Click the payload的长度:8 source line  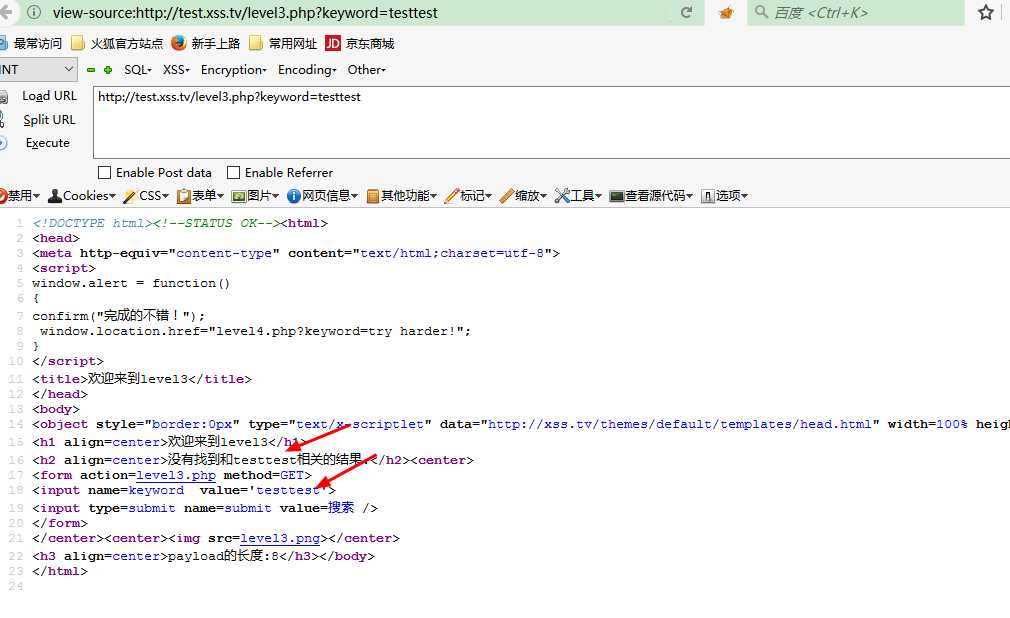[204, 555]
